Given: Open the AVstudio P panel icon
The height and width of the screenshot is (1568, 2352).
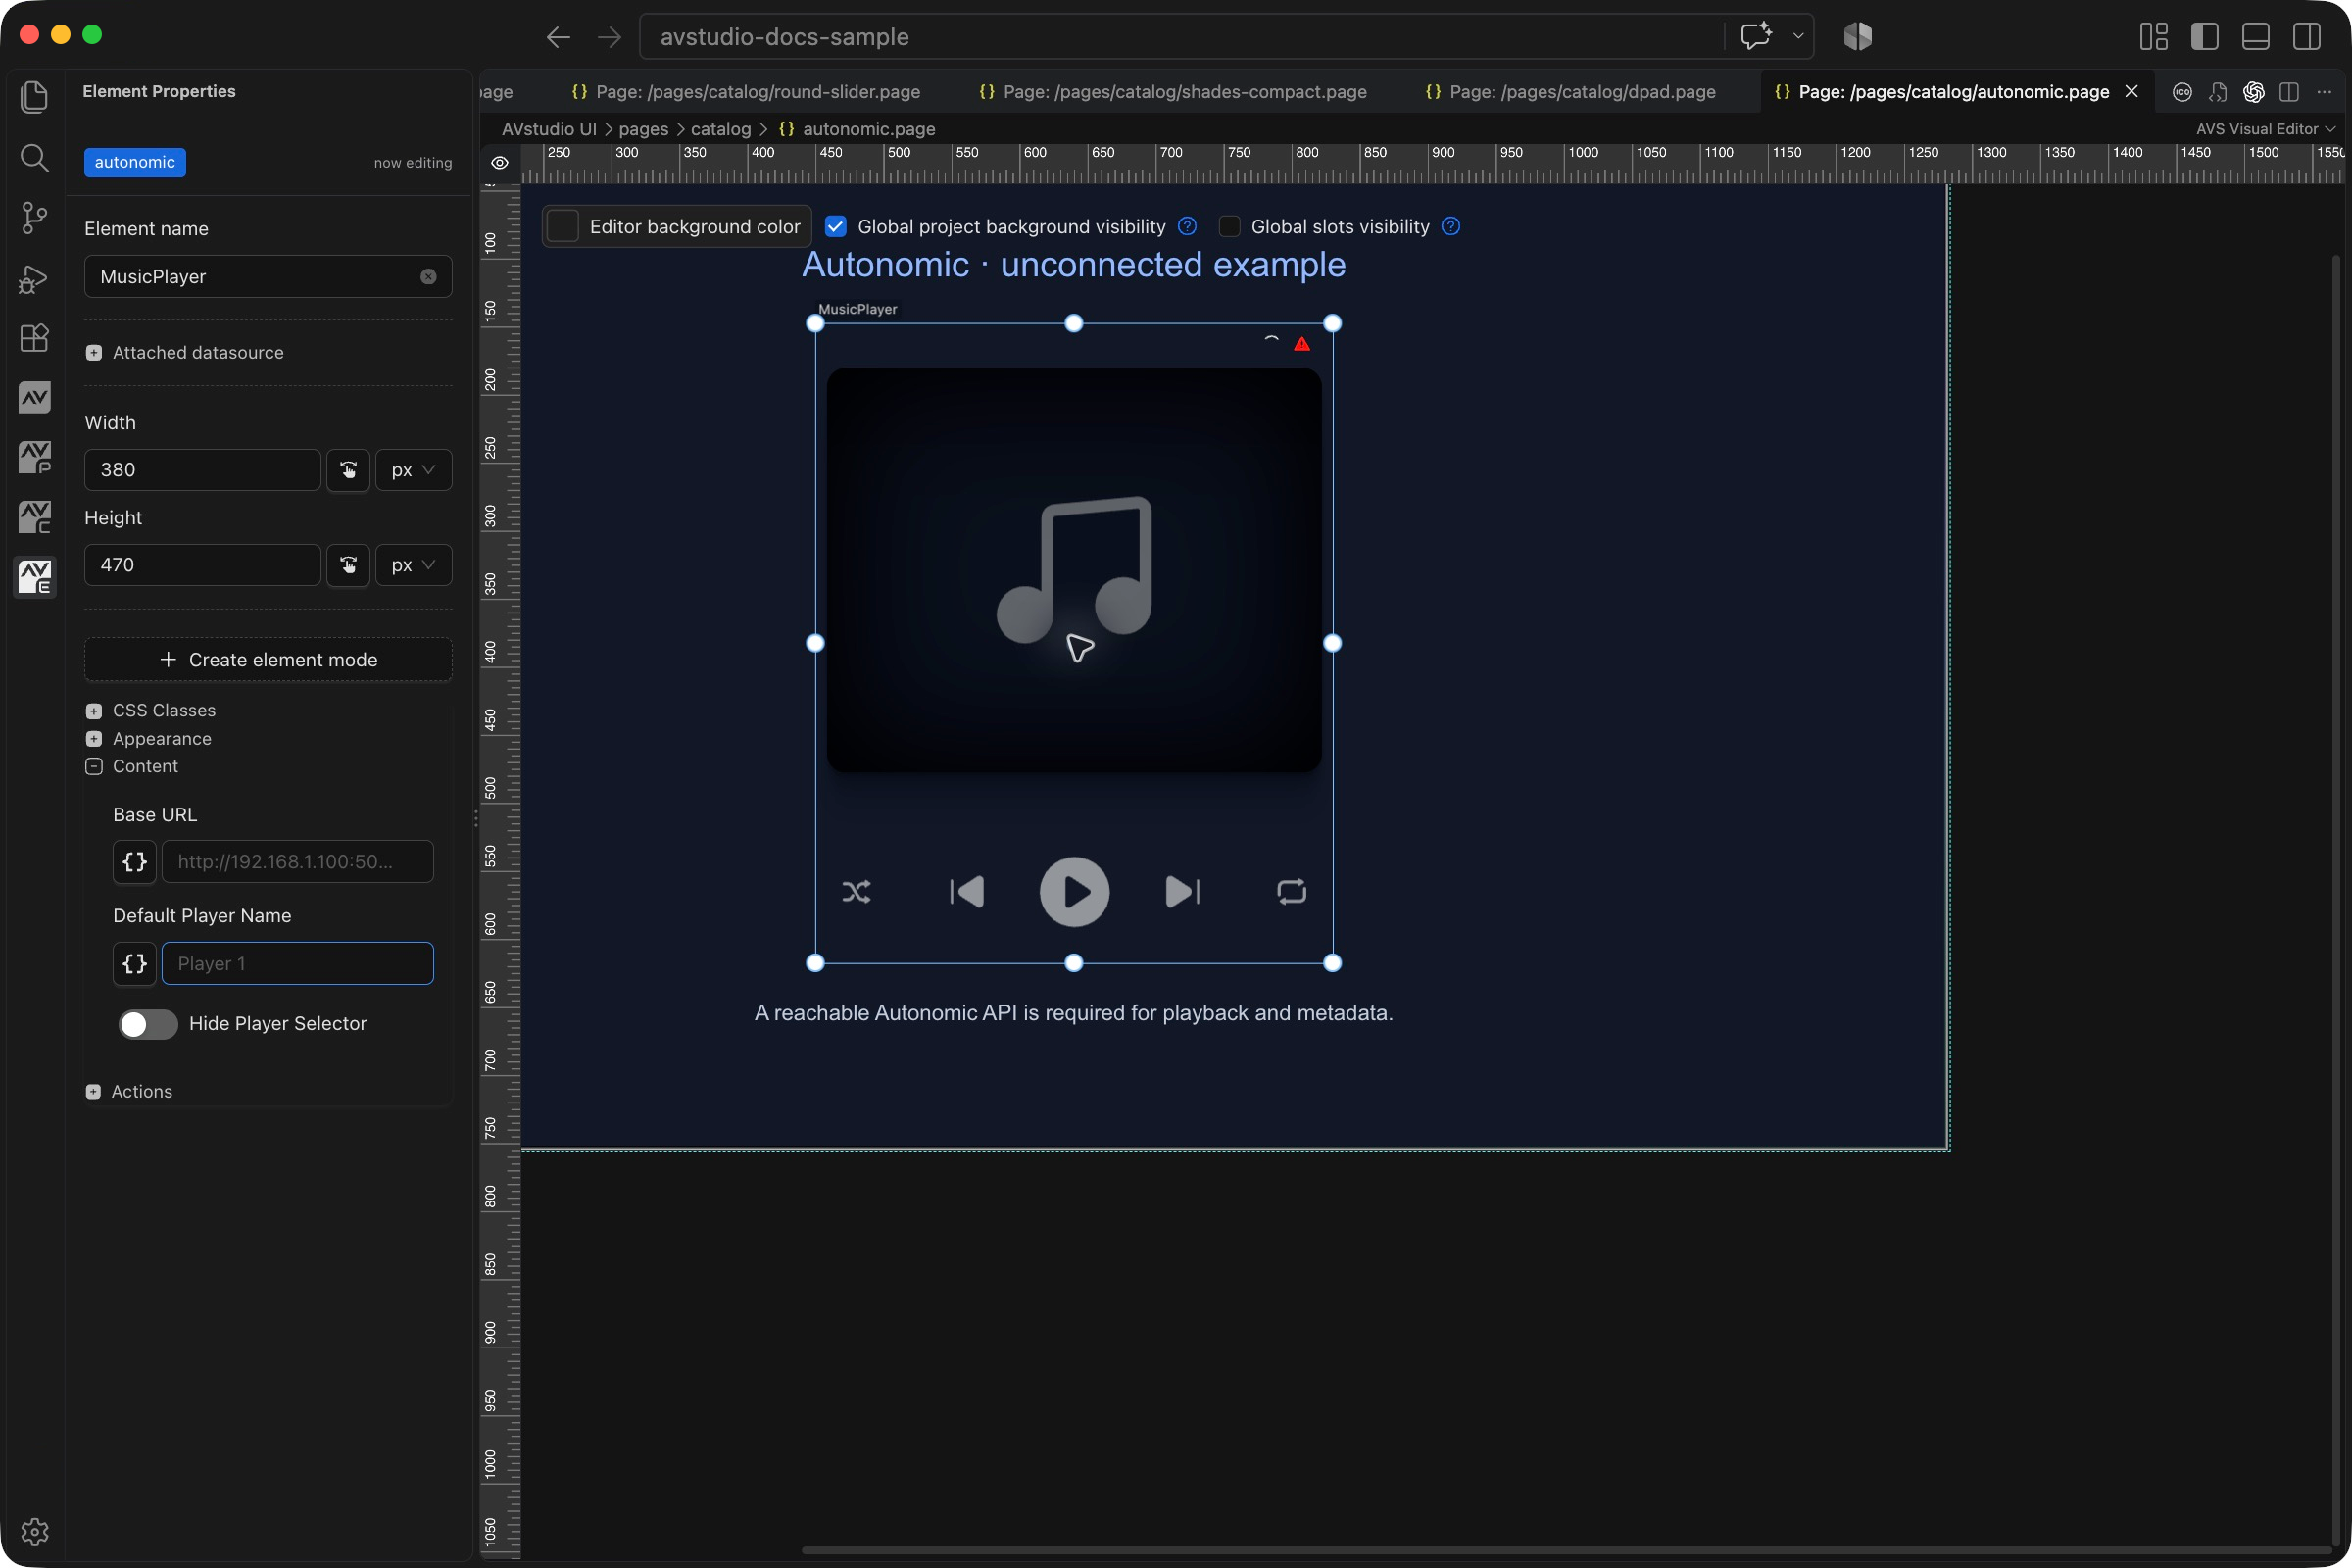Looking at the screenshot, I should [34, 458].
